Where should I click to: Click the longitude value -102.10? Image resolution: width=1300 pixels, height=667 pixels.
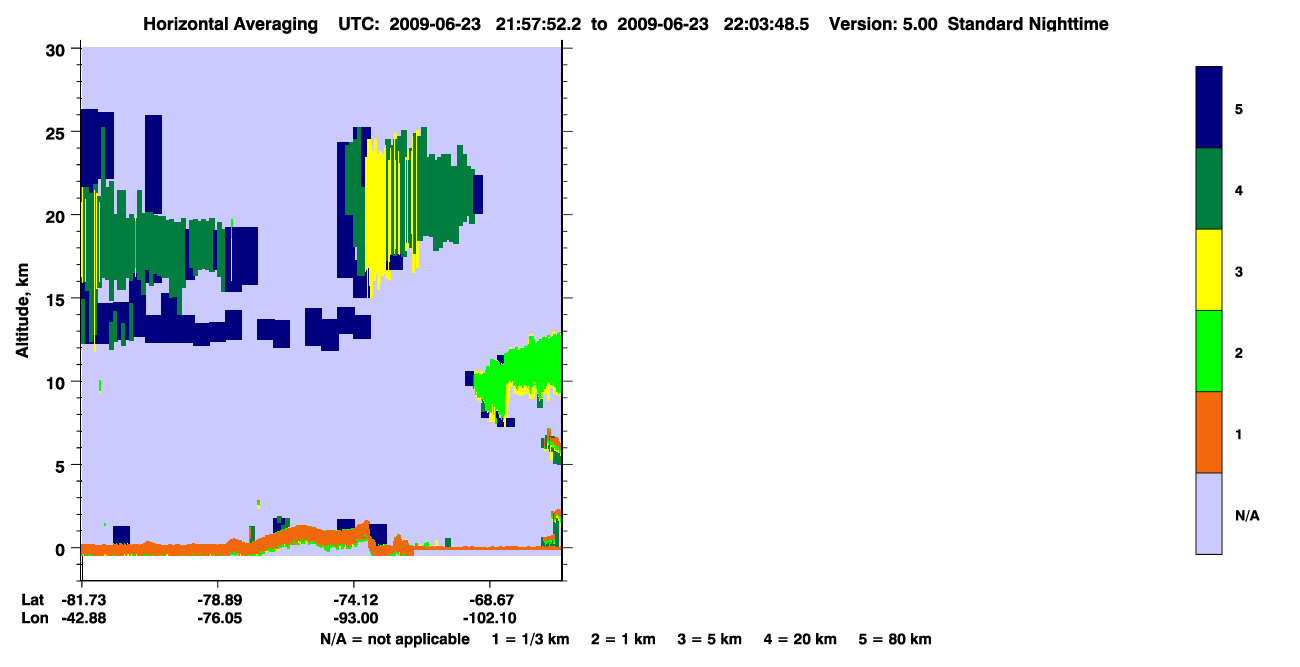pos(490,619)
